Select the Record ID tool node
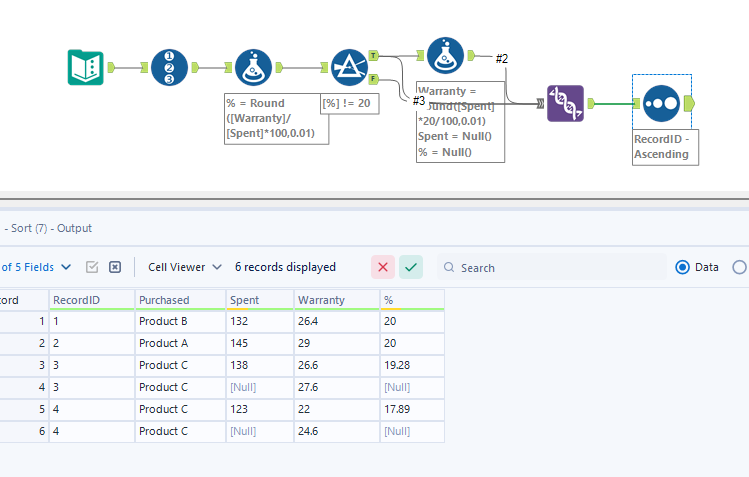The height and width of the screenshot is (477, 749). [x=169, y=67]
